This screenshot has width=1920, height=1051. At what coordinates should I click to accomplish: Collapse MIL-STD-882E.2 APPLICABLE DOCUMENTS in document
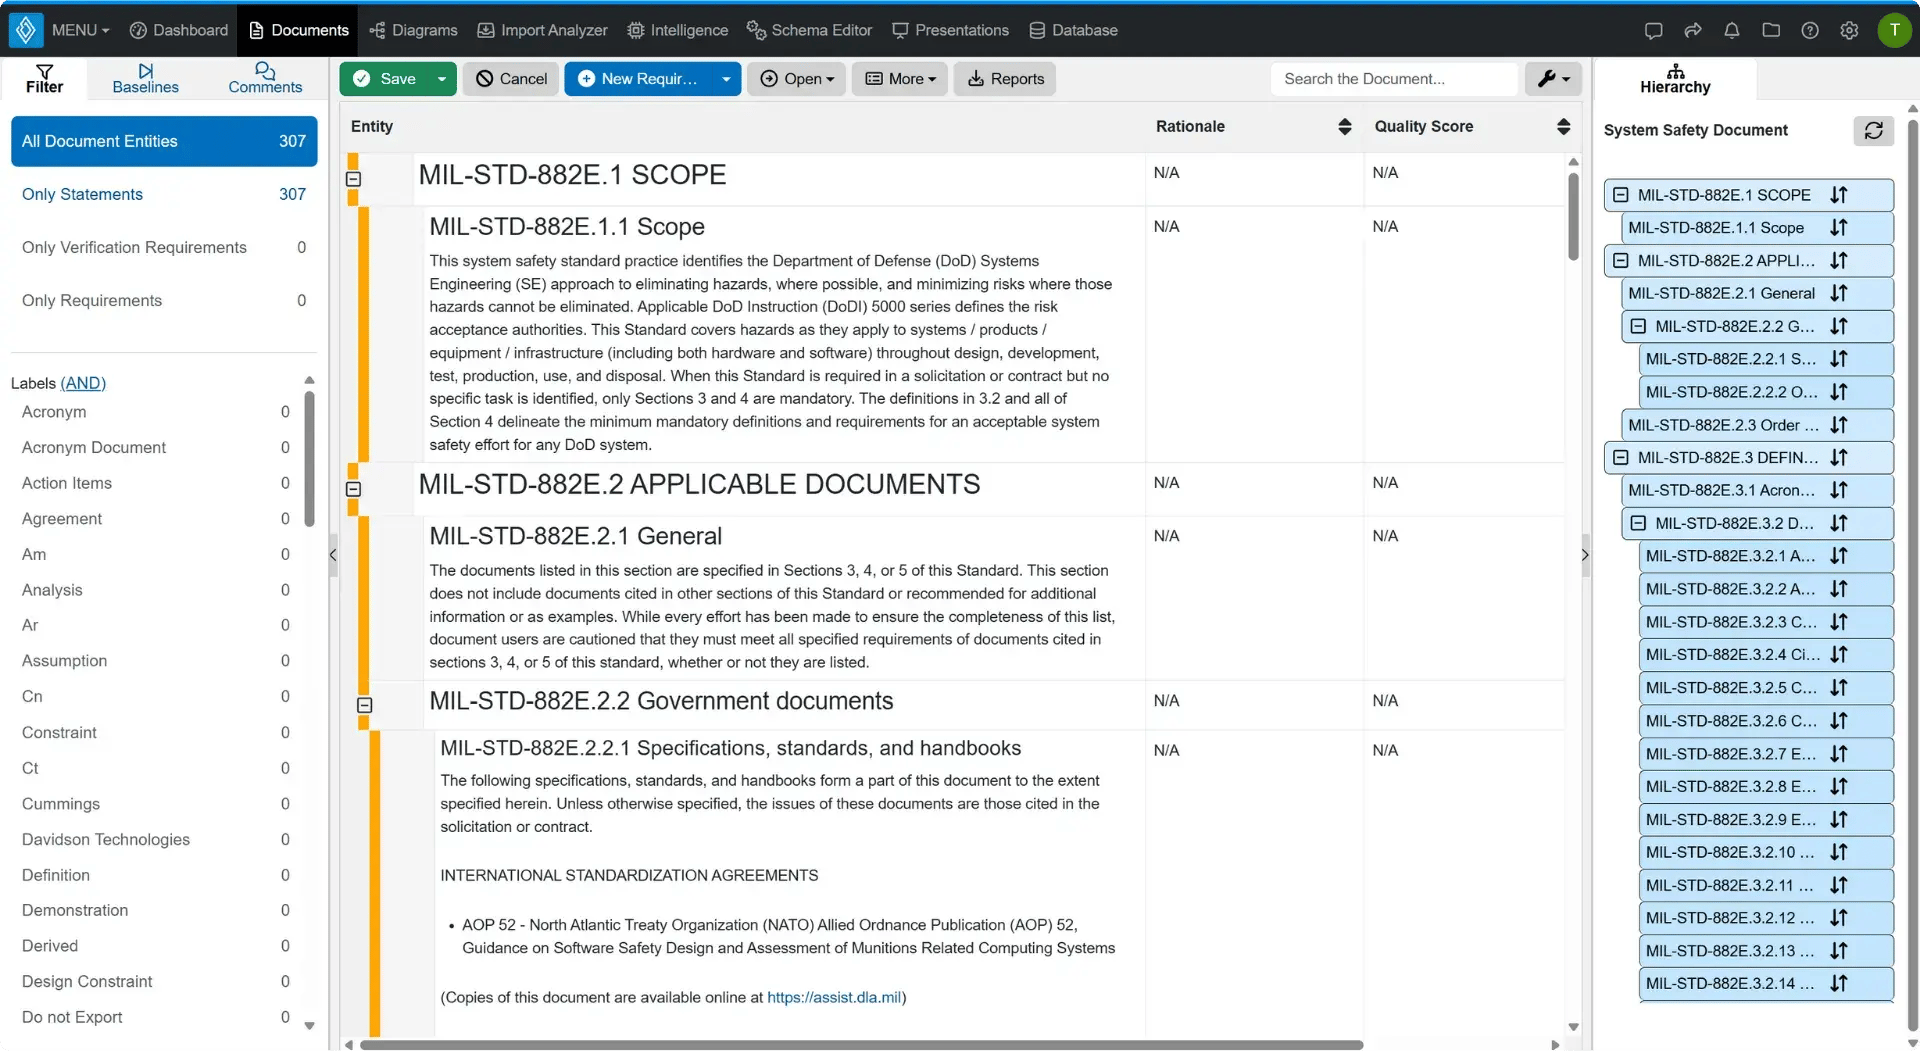[353, 489]
